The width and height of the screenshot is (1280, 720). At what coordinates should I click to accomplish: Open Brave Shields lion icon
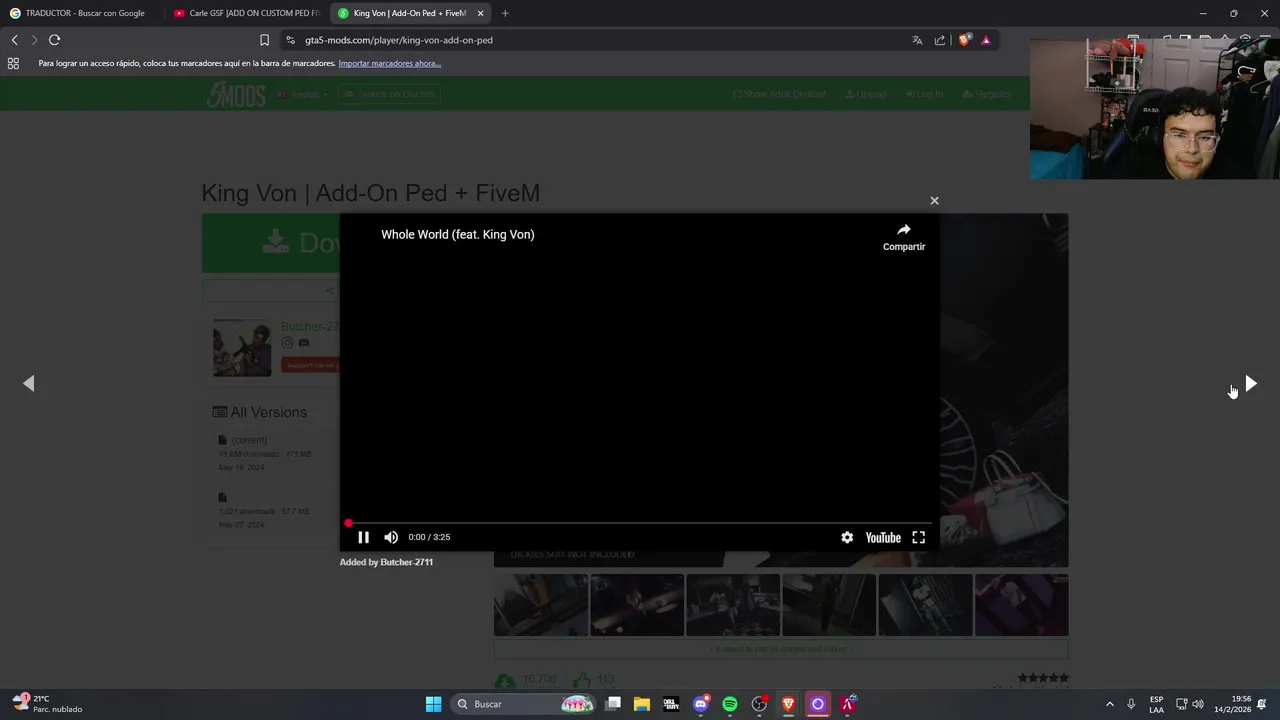click(x=964, y=40)
